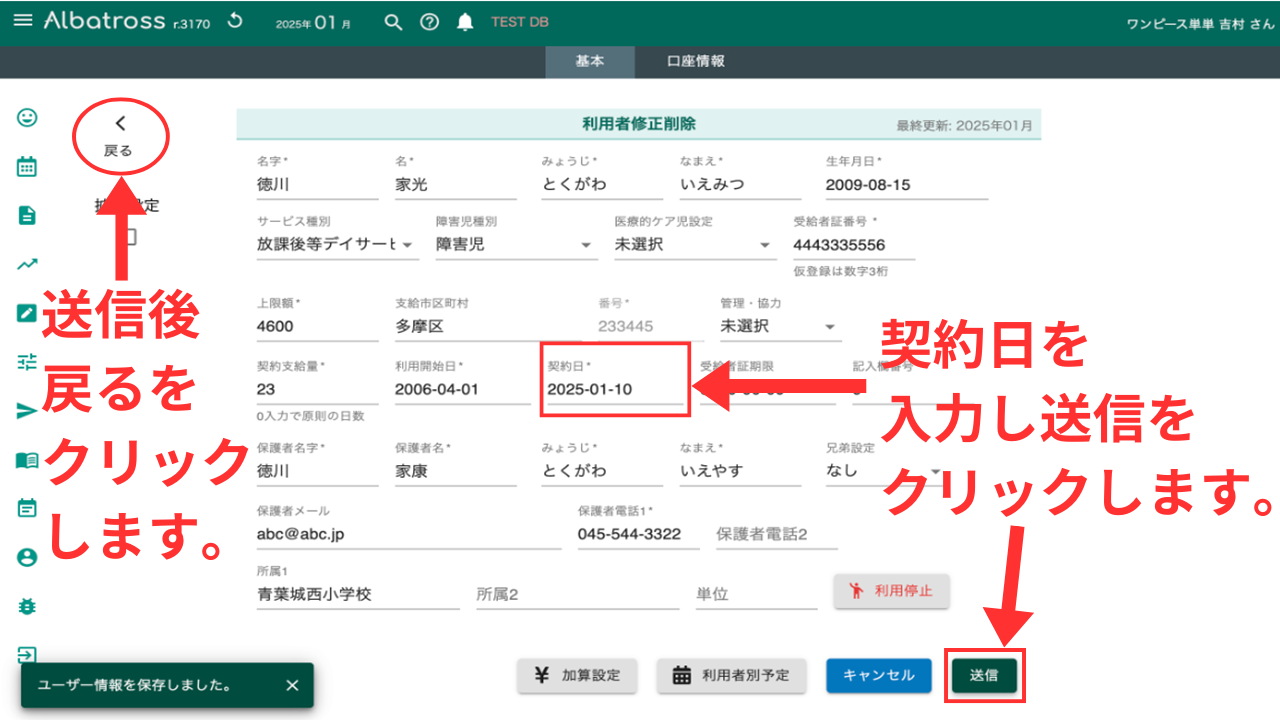Click the 名字 field containing 徳川

click(317, 185)
